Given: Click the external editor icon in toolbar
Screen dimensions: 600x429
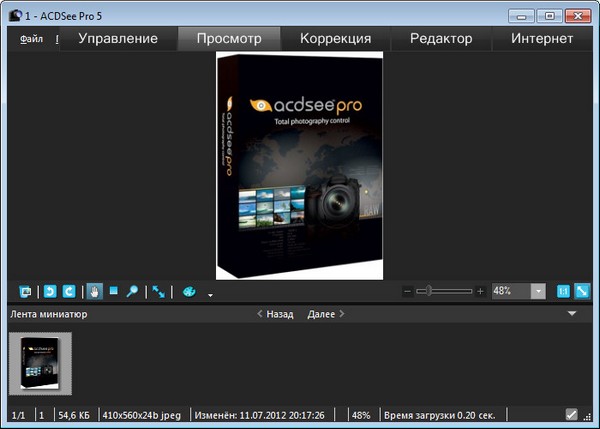Looking at the screenshot, I should tap(25, 292).
